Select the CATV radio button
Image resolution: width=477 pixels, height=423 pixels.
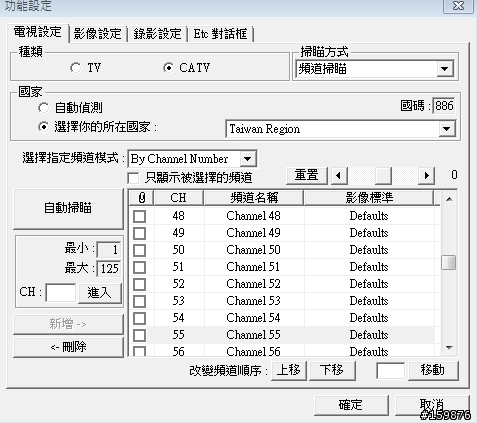coord(168,68)
